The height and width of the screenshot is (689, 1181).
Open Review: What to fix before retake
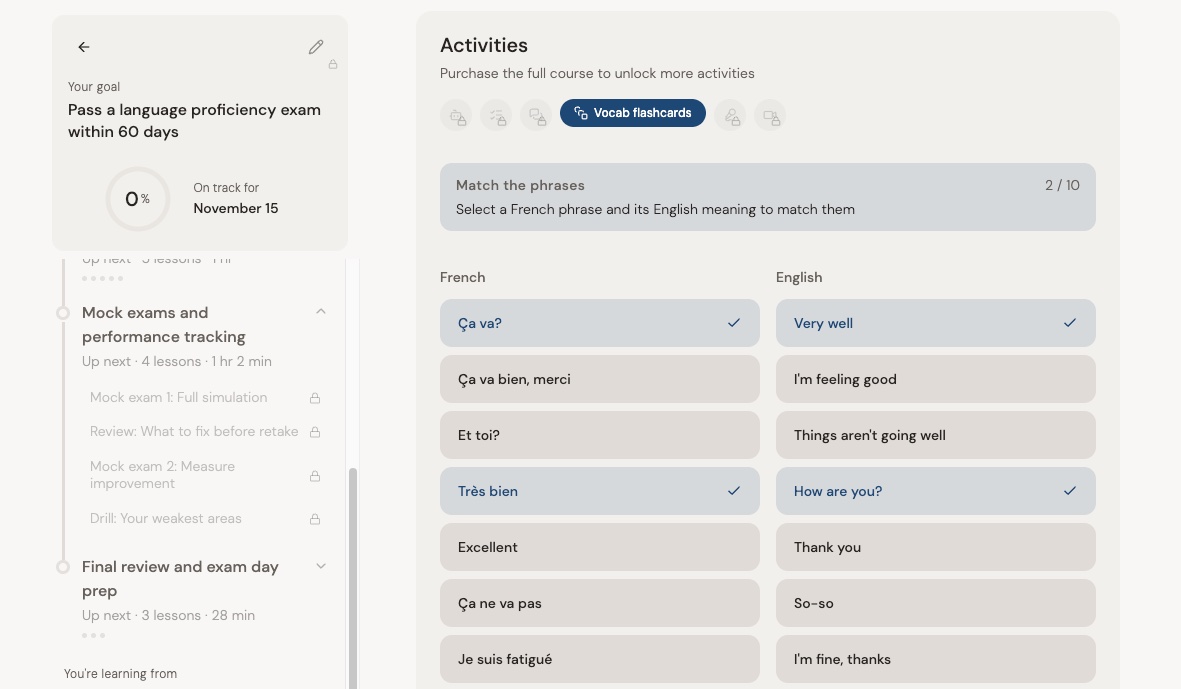(194, 431)
